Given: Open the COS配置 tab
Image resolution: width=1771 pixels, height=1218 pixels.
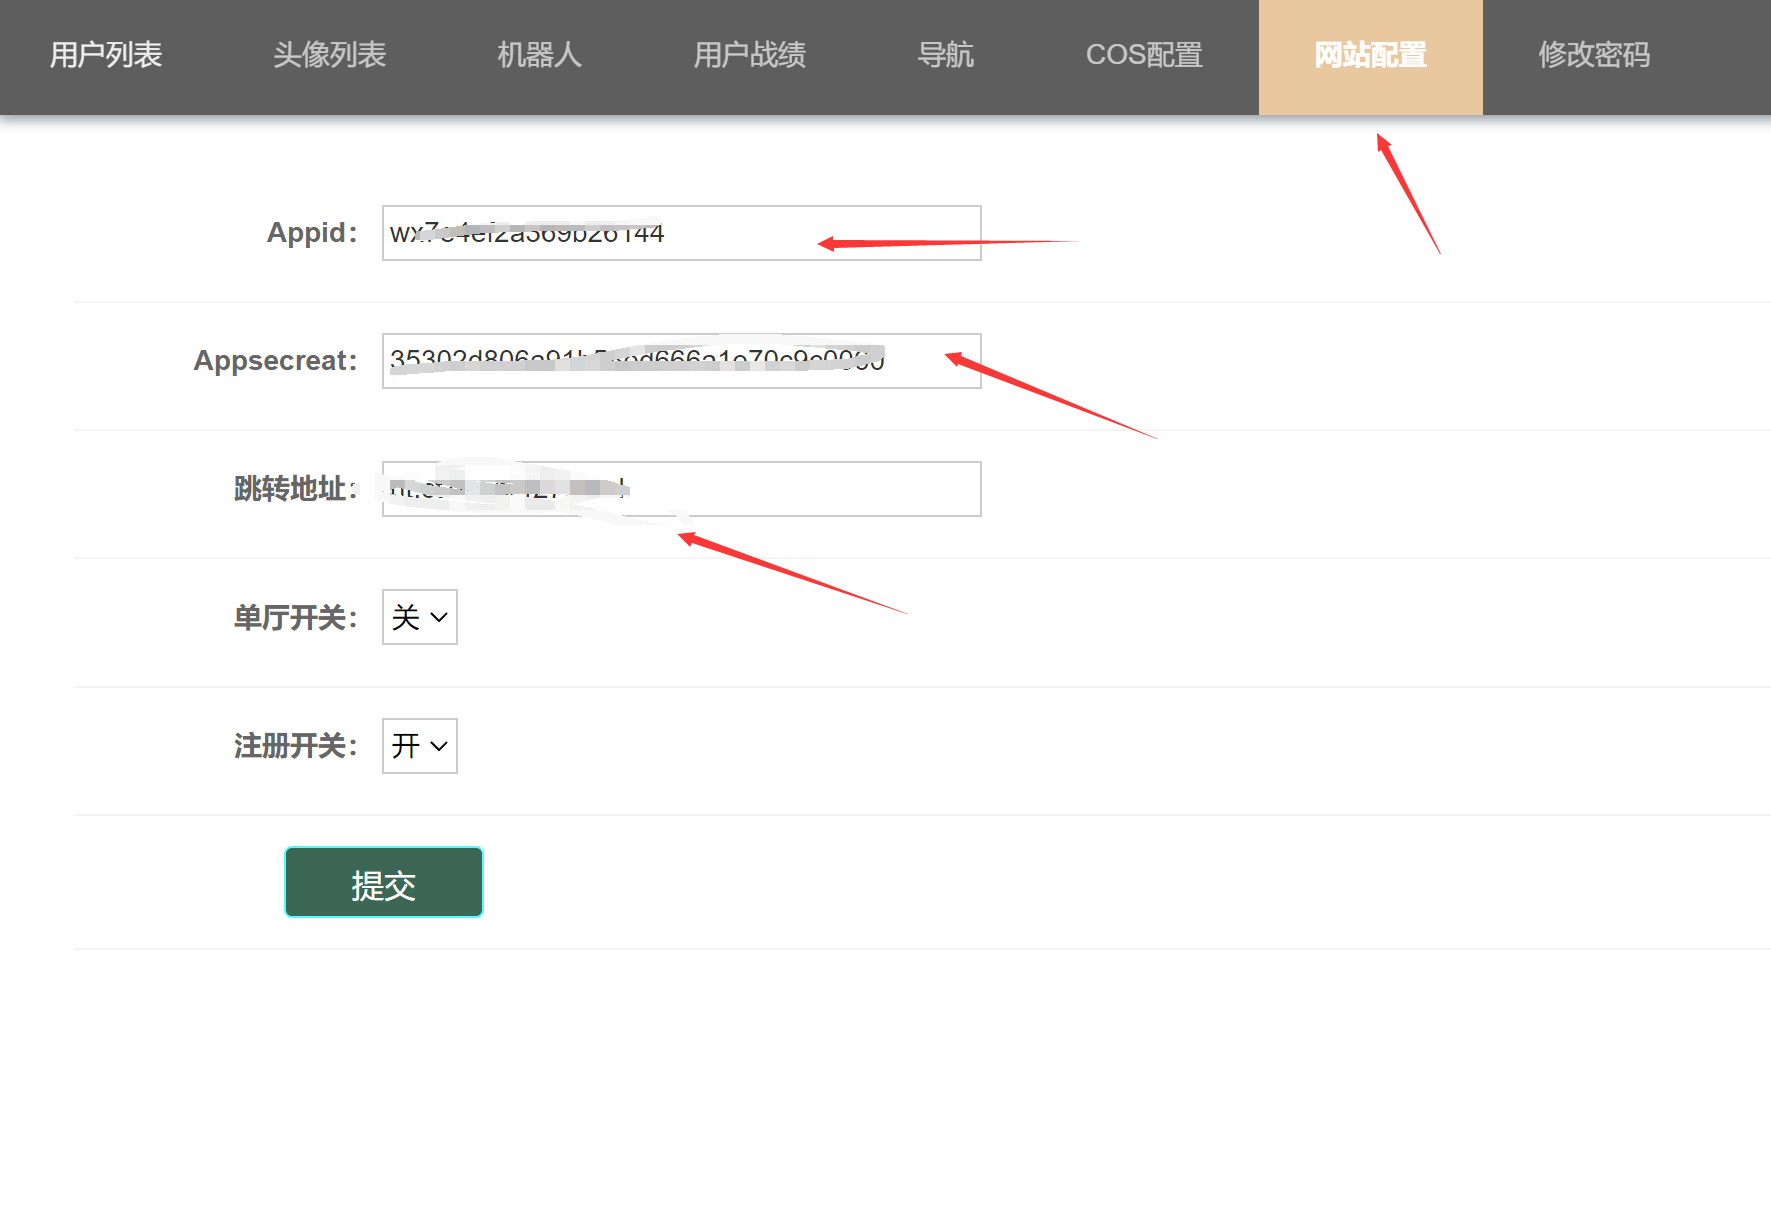Looking at the screenshot, I should pyautogui.click(x=1144, y=55).
